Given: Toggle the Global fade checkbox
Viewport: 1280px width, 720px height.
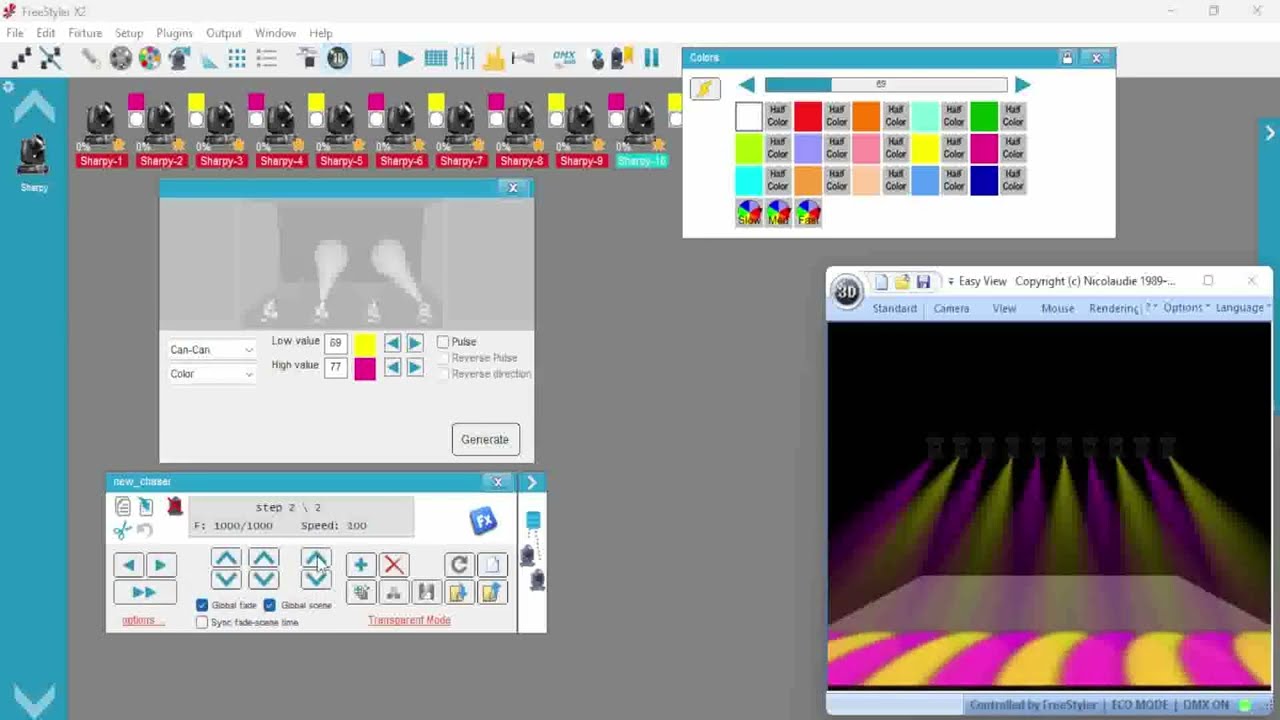Looking at the screenshot, I should pyautogui.click(x=202, y=605).
